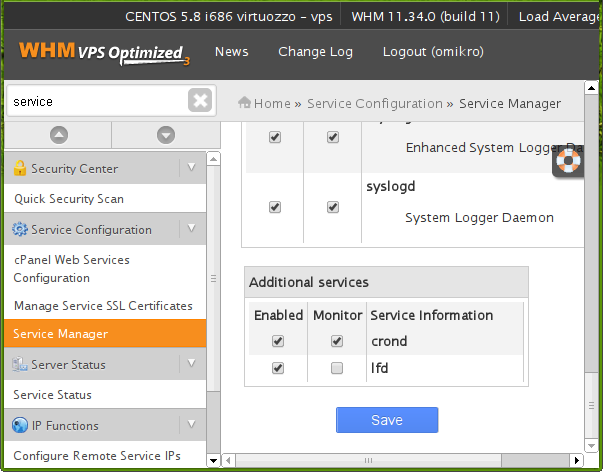Click the 'lfd' service name
The image size is (603, 472).
tap(379, 368)
